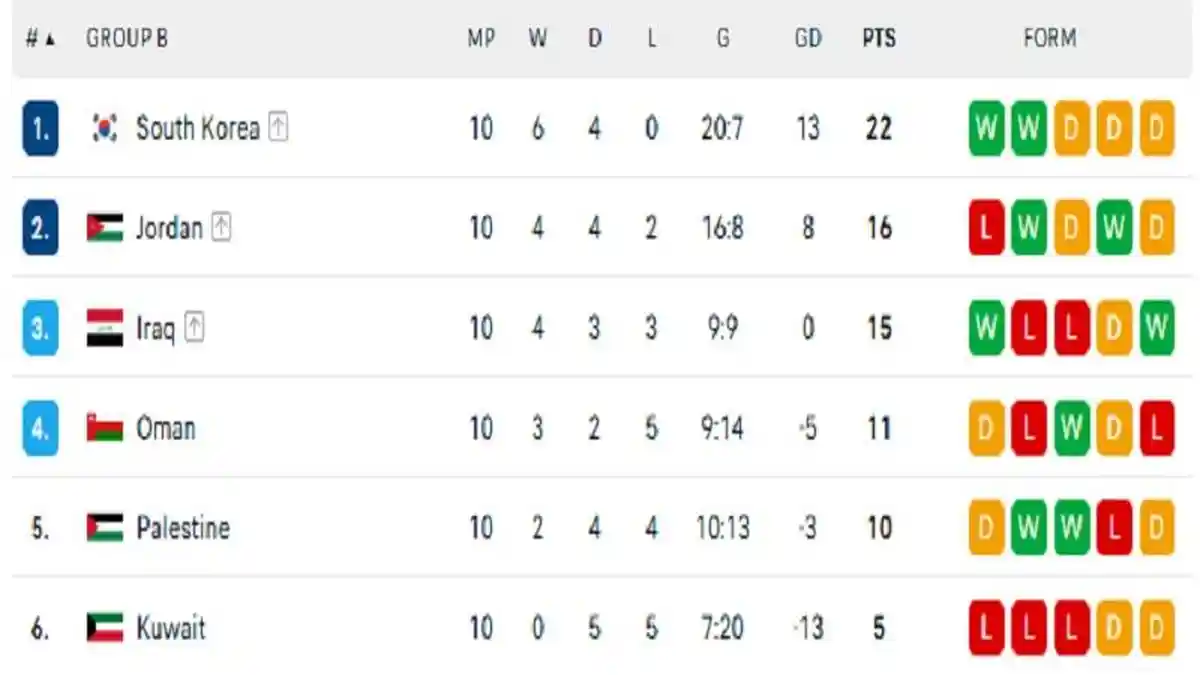Open the Kuwait team link
Image resolution: width=1200 pixels, height=675 pixels.
(x=171, y=628)
